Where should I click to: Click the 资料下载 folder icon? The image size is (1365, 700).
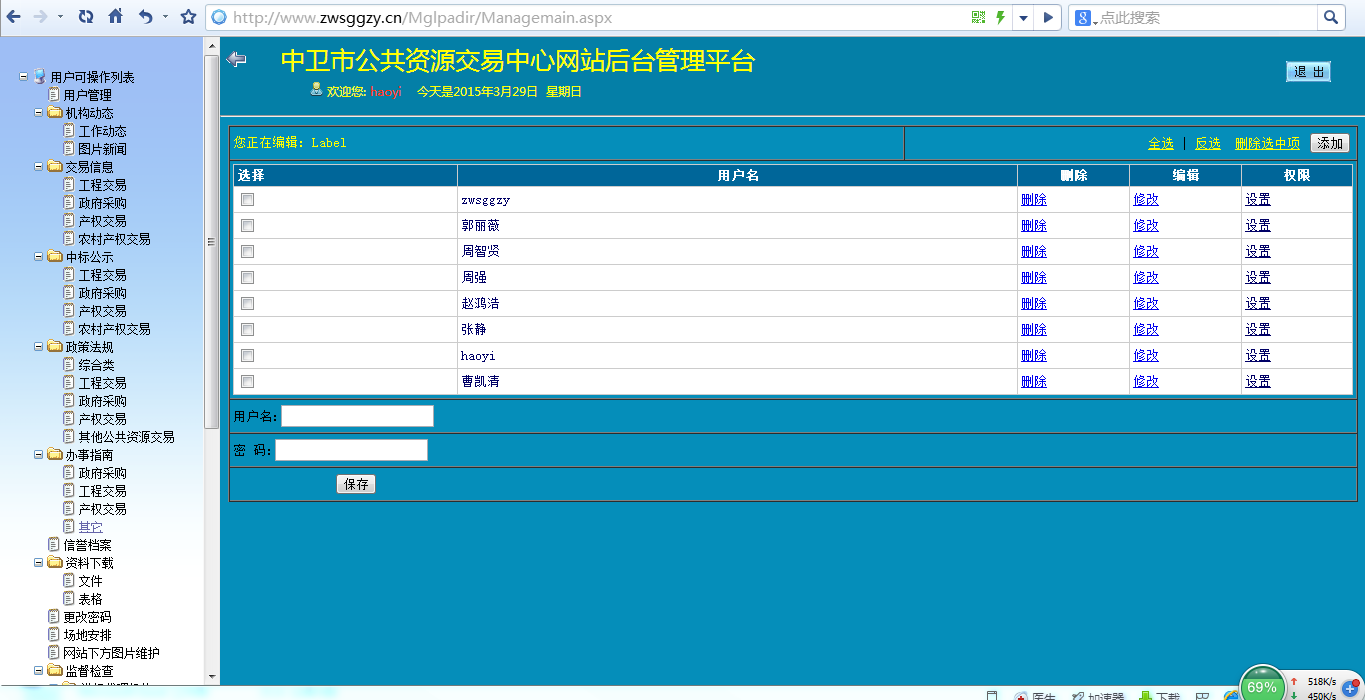point(55,563)
